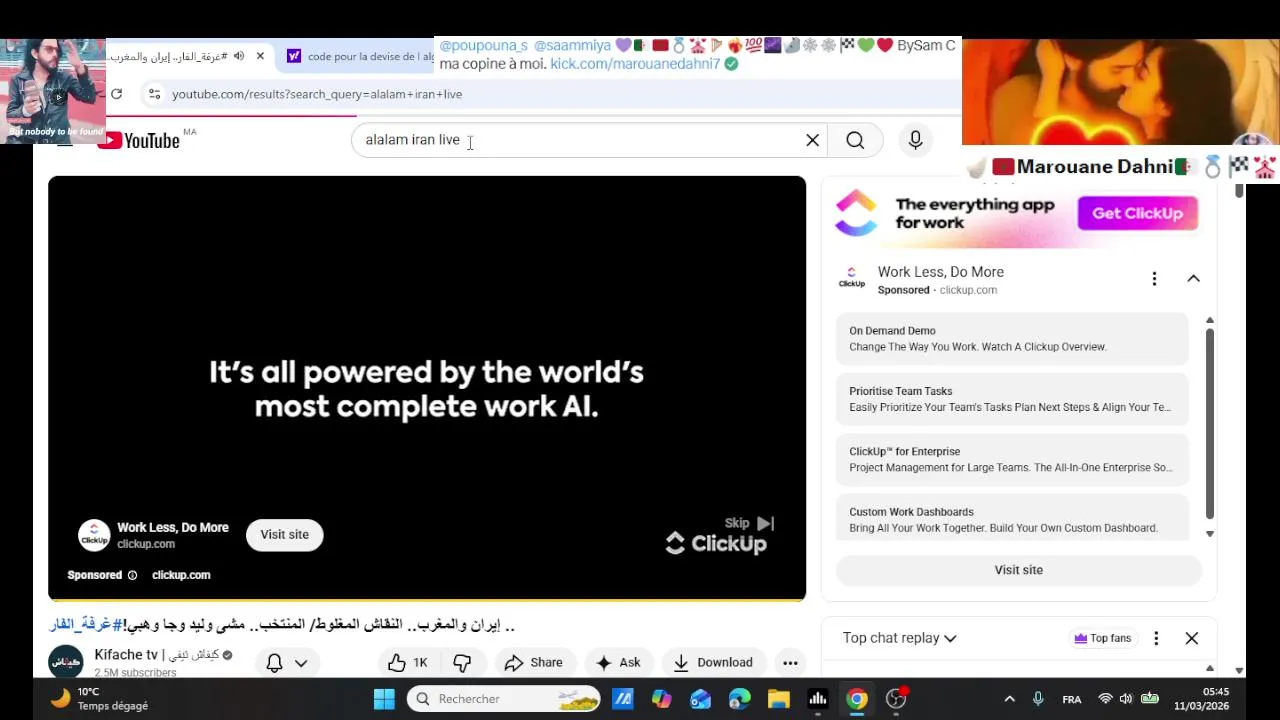Image resolution: width=1280 pixels, height=720 pixels.
Task: Click the ClickUp avatar in video ad overlay
Action: [x=94, y=535]
